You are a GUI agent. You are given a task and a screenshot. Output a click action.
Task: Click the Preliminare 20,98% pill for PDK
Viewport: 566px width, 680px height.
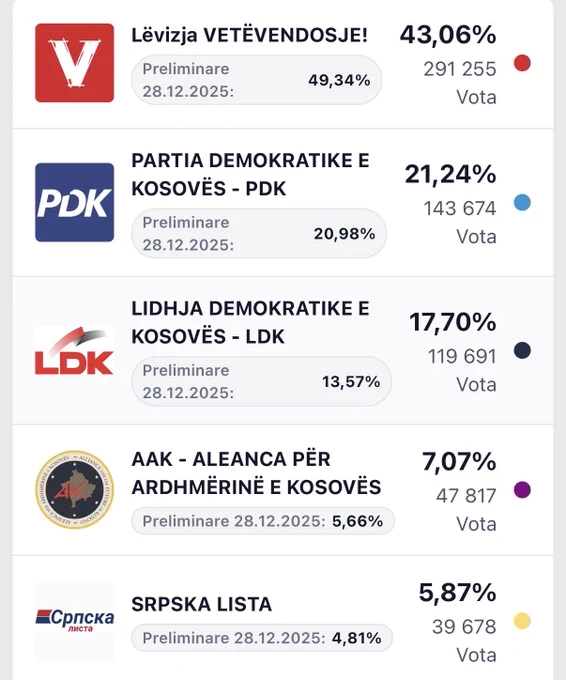point(258,233)
